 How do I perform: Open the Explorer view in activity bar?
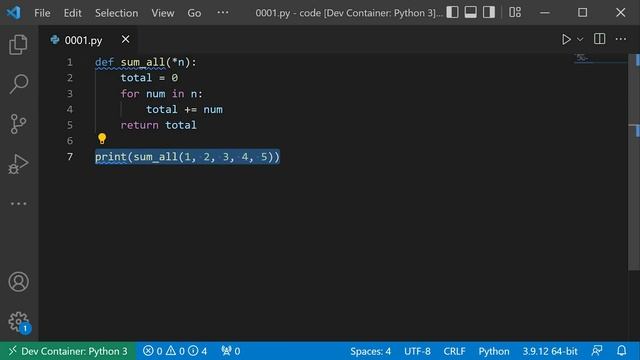18,44
